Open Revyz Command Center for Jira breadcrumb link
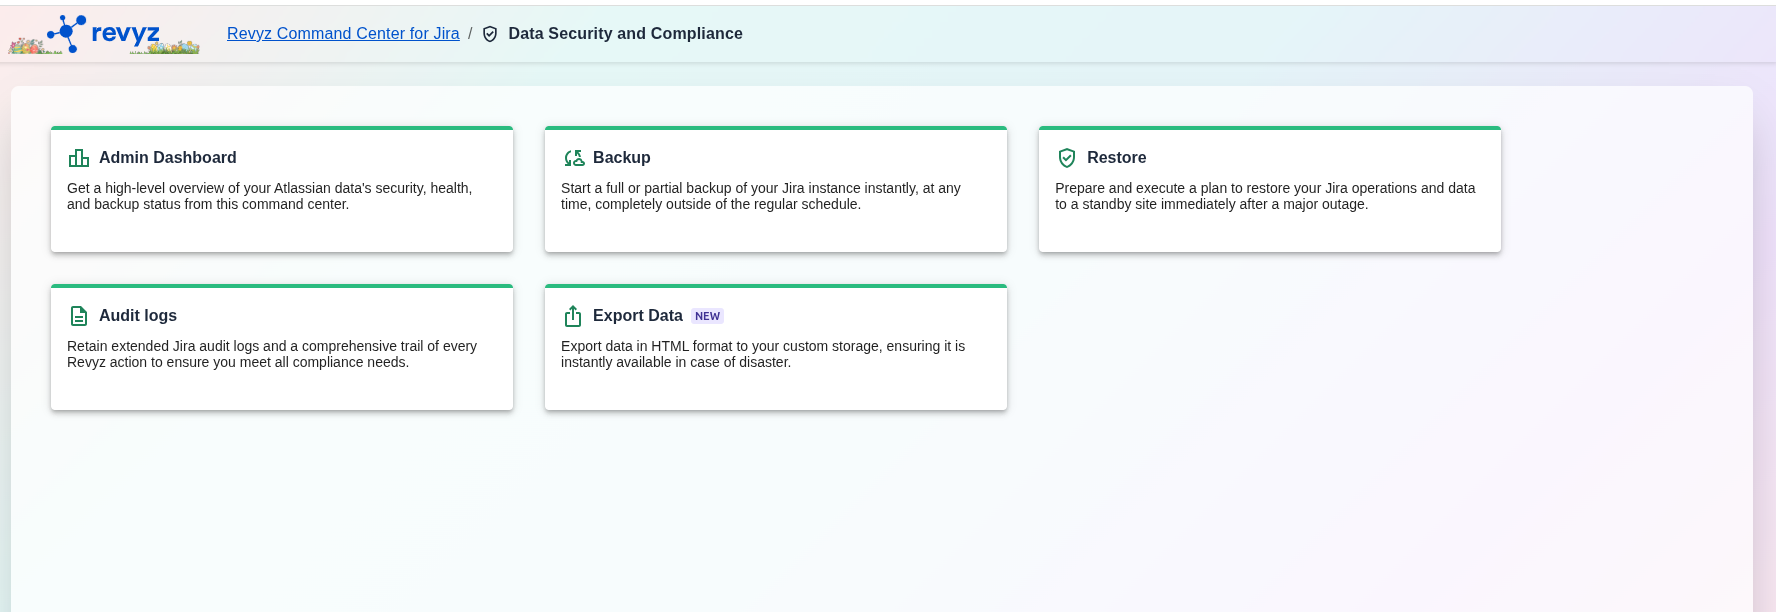This screenshot has height=612, width=1776. point(343,34)
